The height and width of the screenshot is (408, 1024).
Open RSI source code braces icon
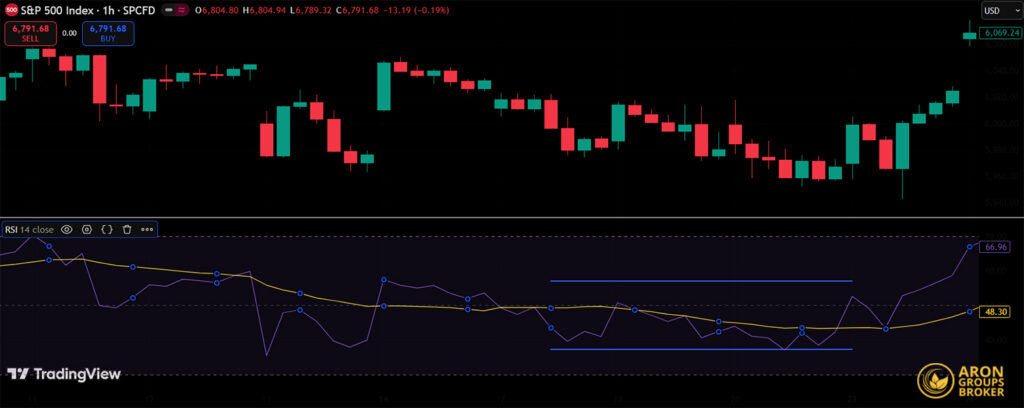[x=107, y=229]
